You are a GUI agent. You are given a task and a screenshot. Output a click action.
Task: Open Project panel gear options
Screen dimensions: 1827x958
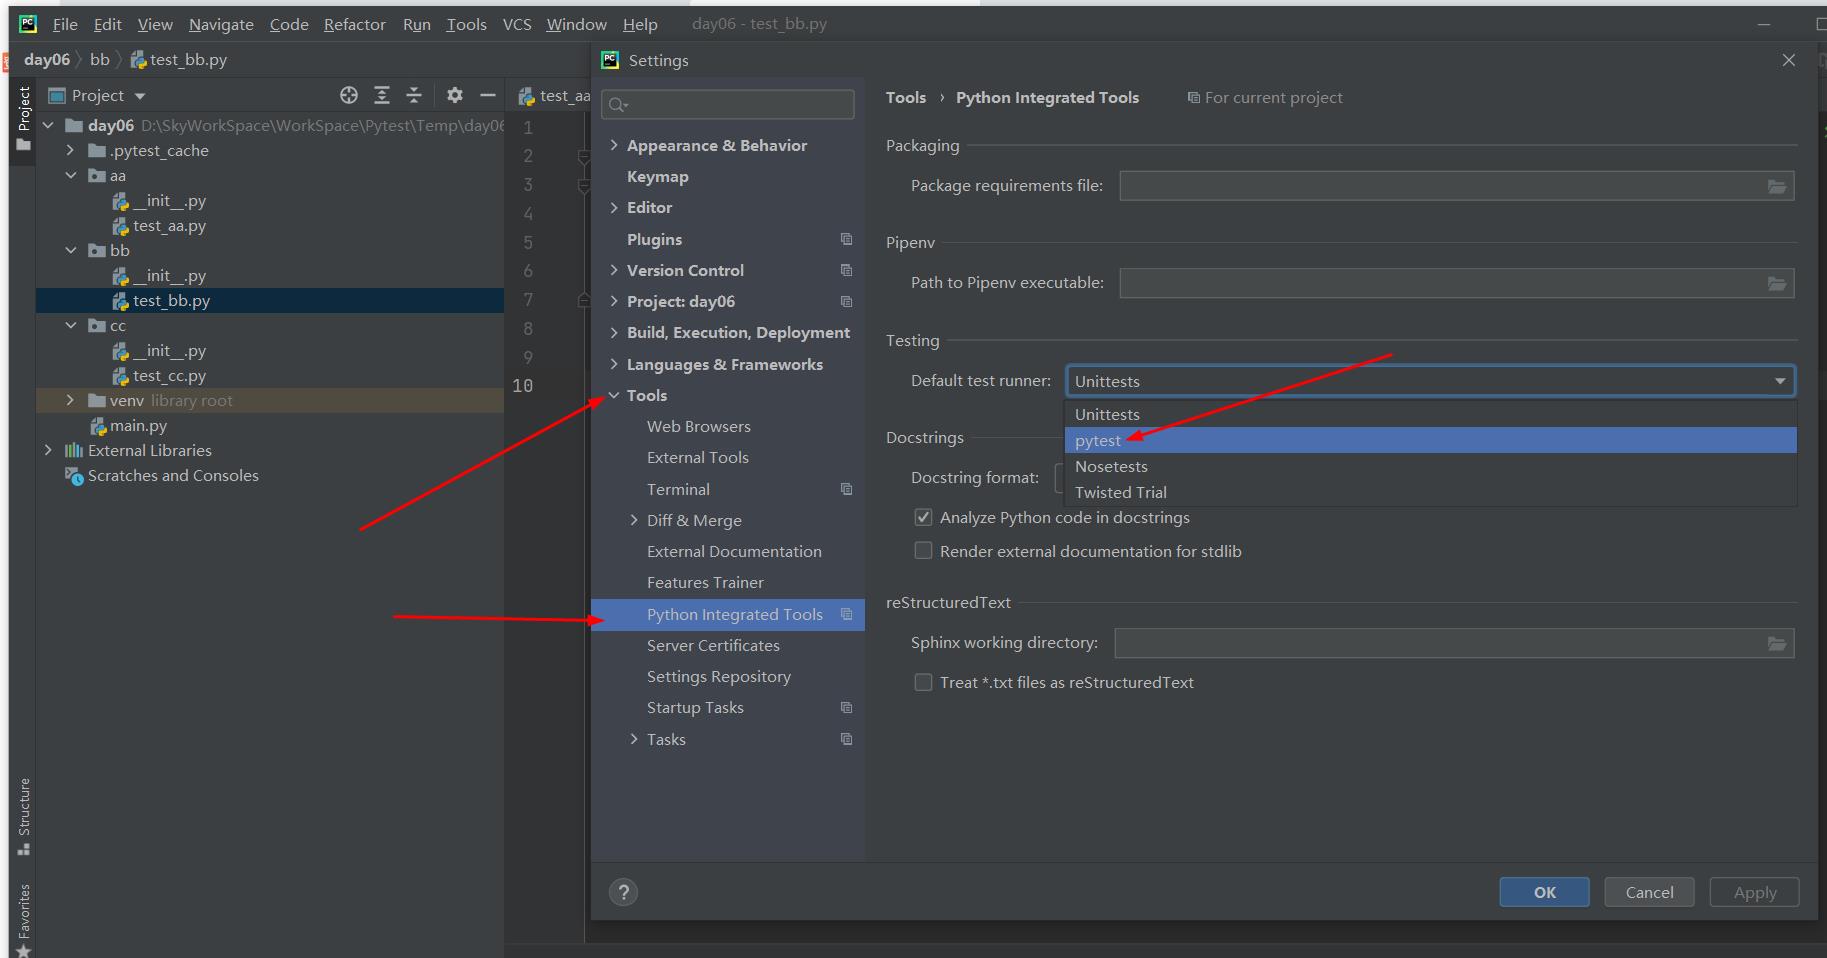click(x=455, y=95)
